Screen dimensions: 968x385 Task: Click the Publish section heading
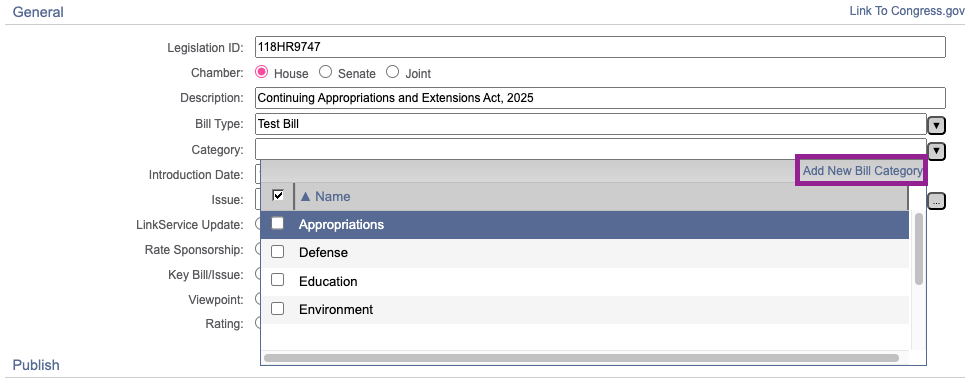click(x=36, y=365)
